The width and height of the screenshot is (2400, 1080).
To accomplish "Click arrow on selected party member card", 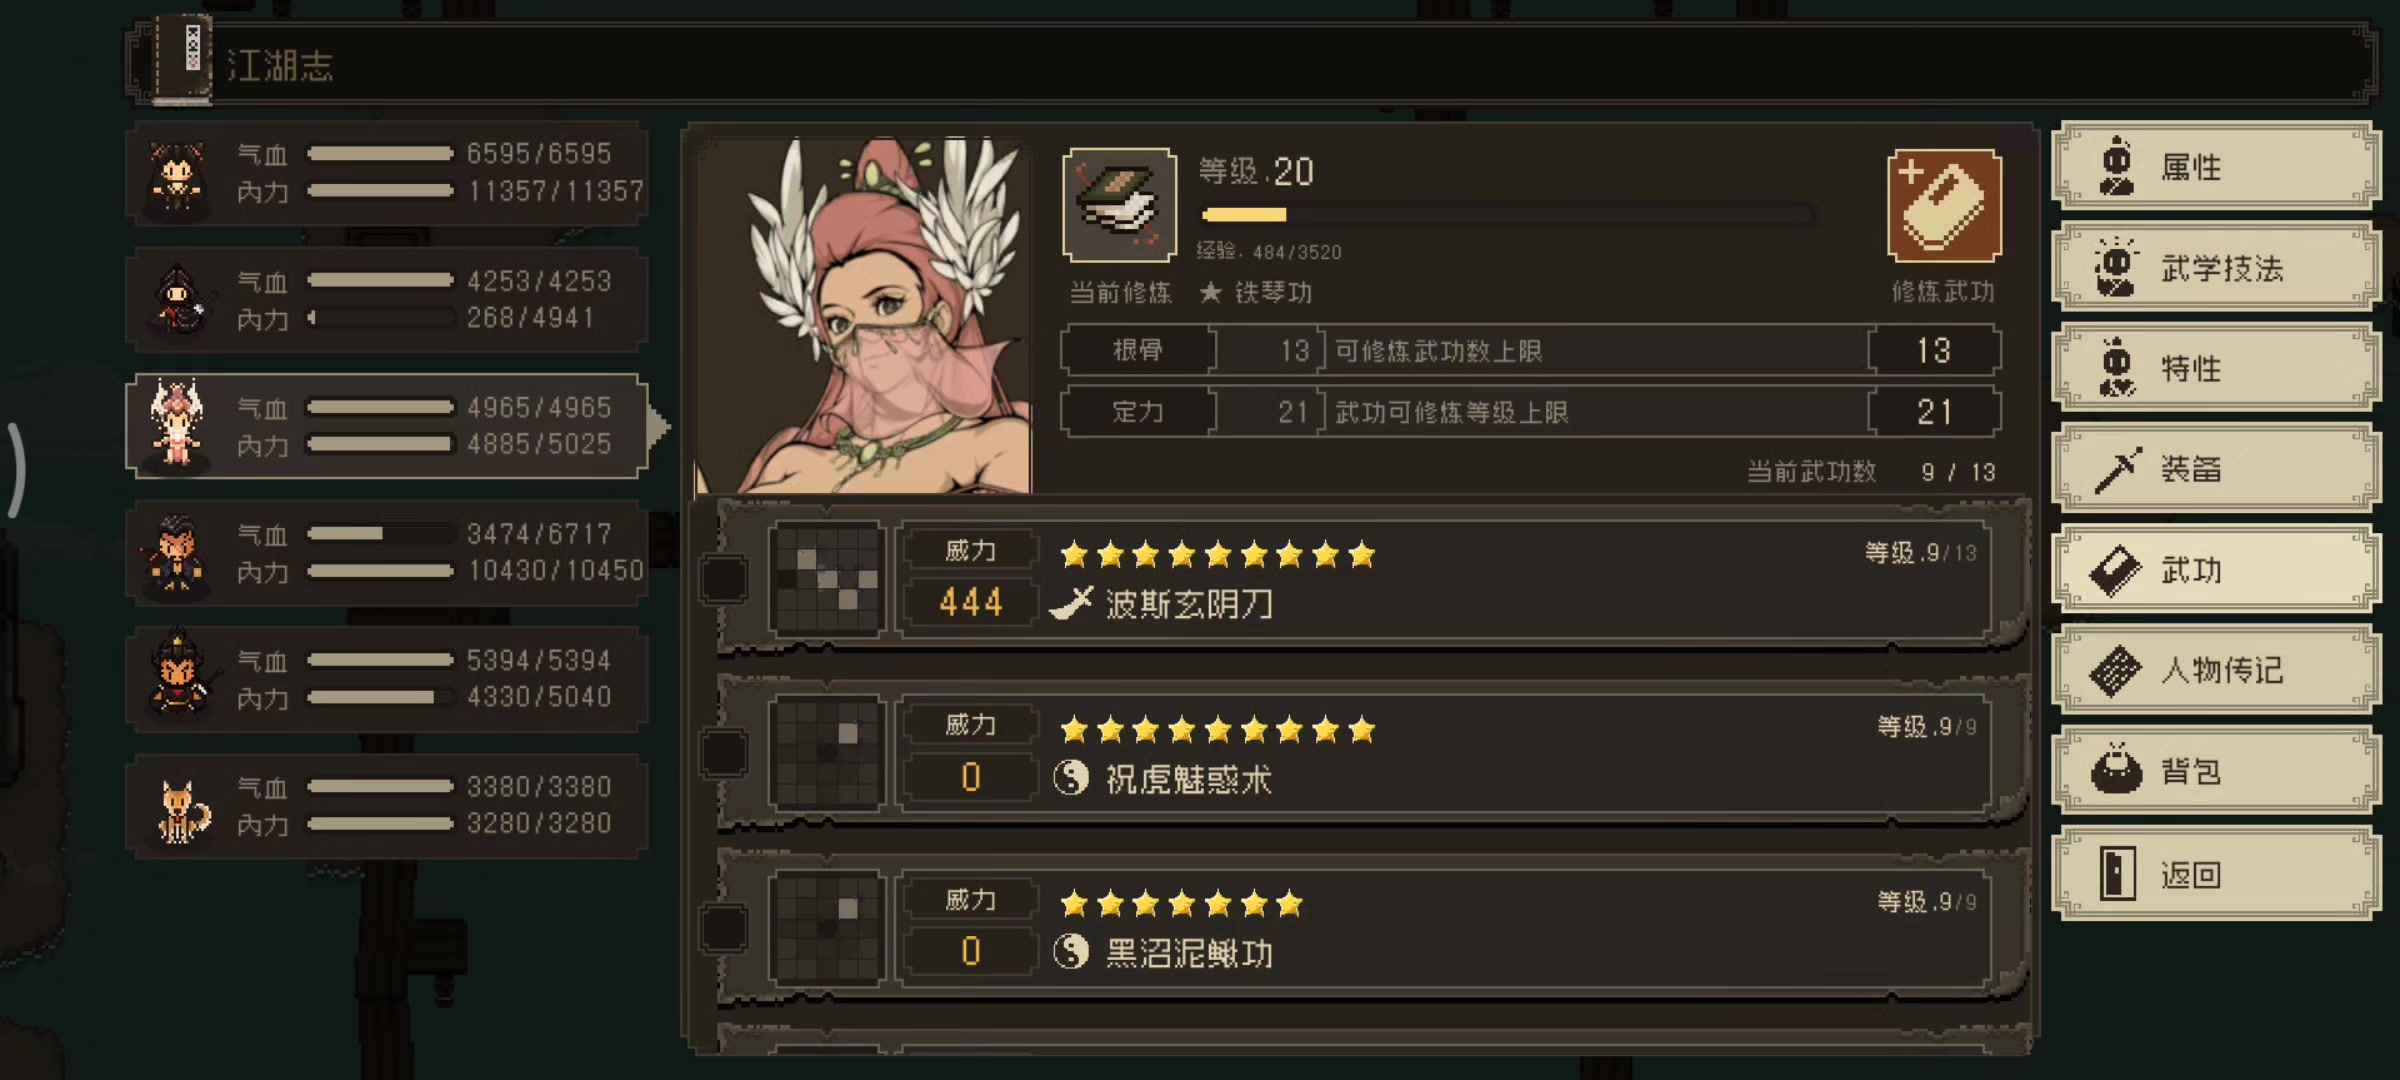I will point(658,427).
